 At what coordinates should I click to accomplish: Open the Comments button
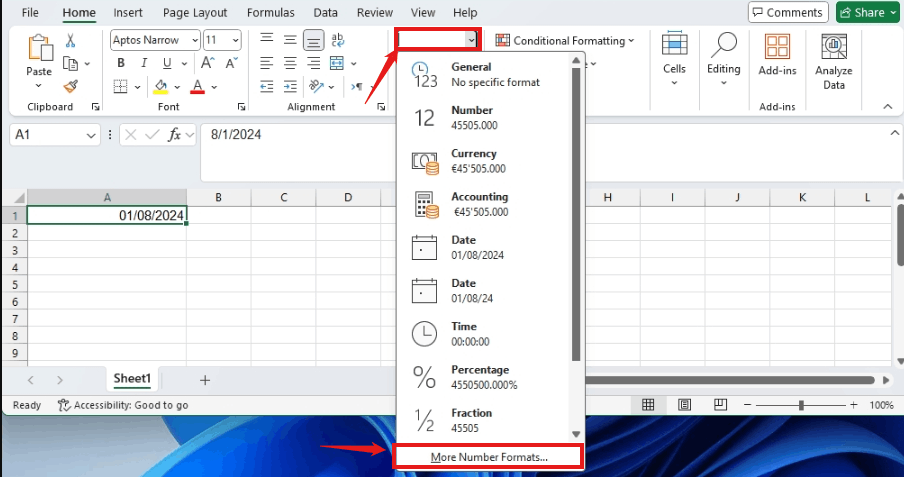[x=788, y=12]
